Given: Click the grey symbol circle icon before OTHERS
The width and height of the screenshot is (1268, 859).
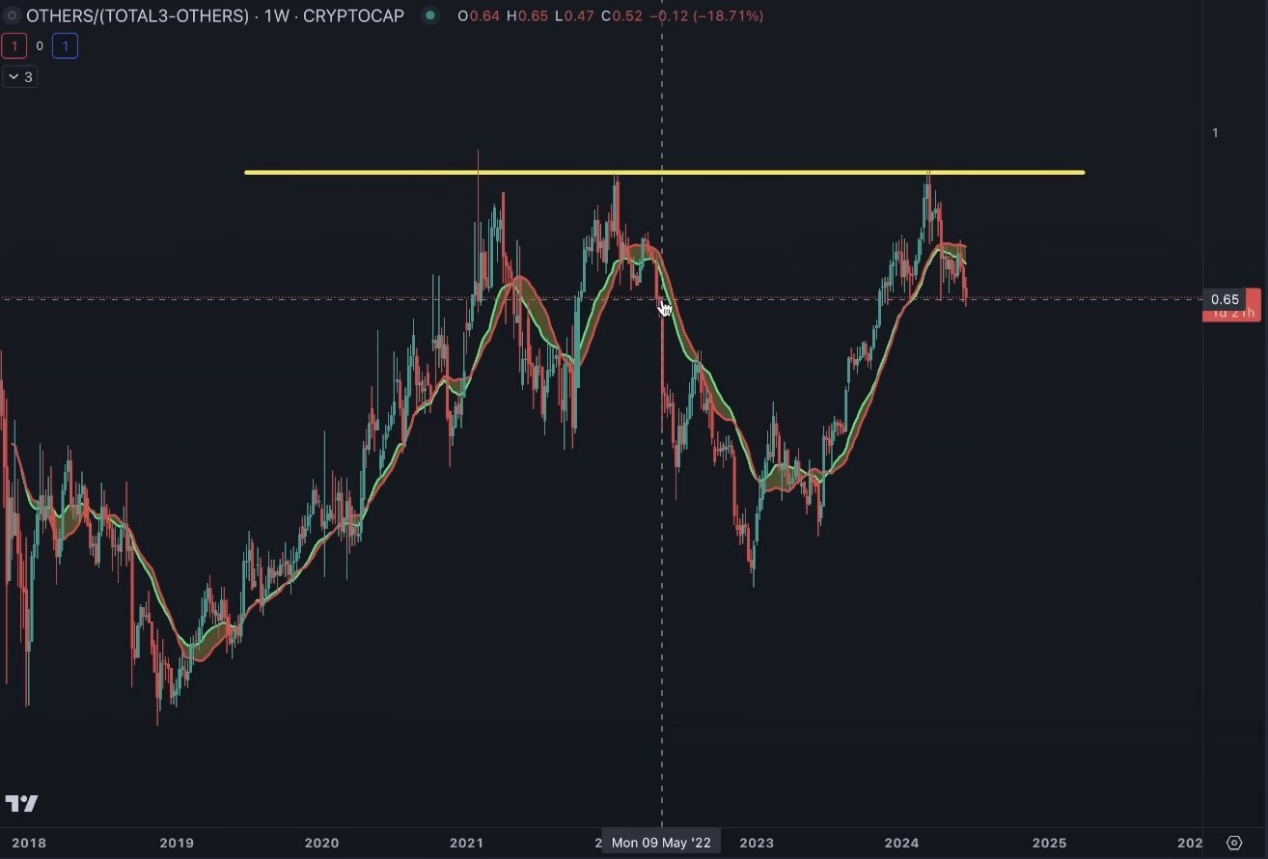Looking at the screenshot, I should pyautogui.click(x=12, y=16).
